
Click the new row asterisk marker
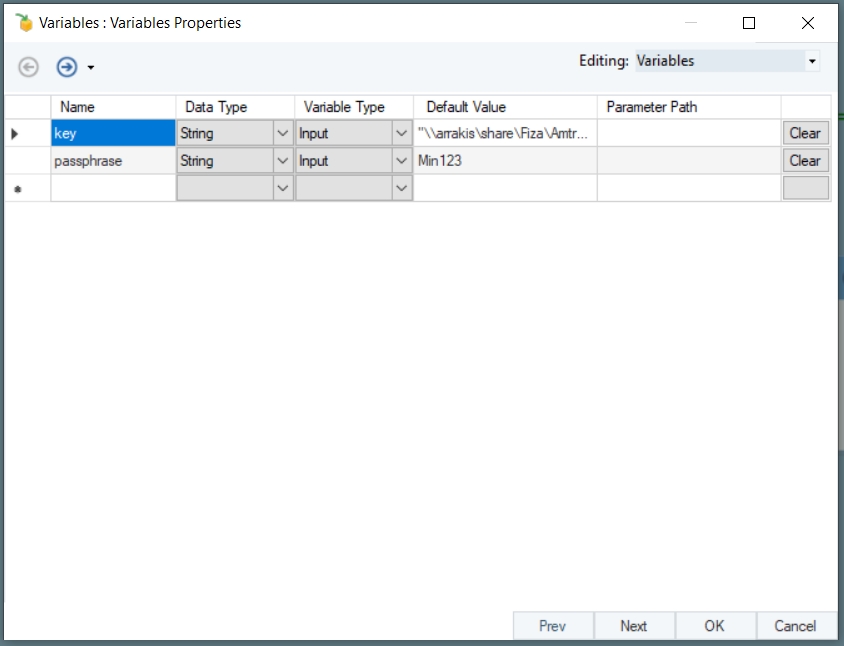coord(15,188)
